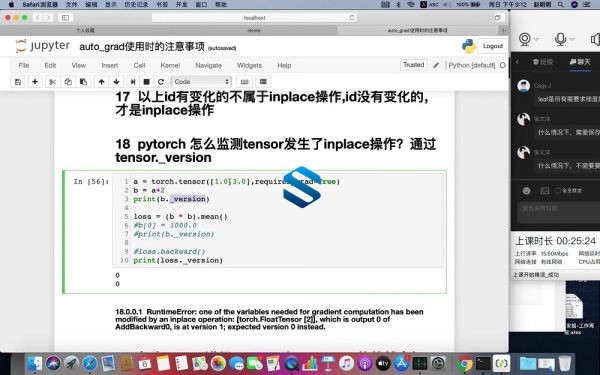Copy selected cells via the toolbar icon
600x375 pixels.
[68, 82]
